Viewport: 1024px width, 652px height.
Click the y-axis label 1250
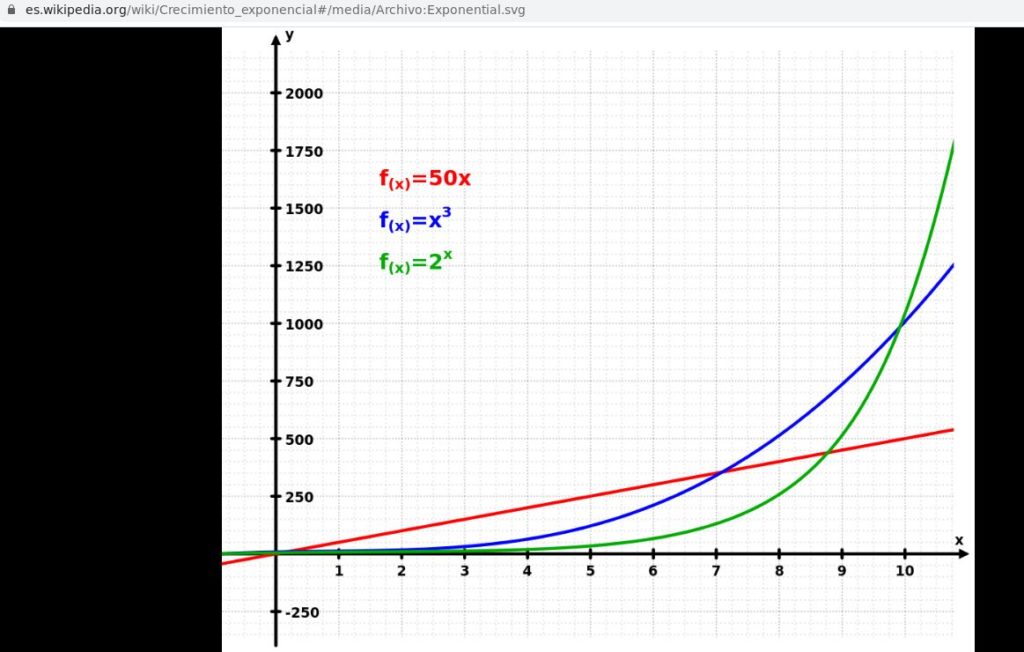tap(304, 267)
